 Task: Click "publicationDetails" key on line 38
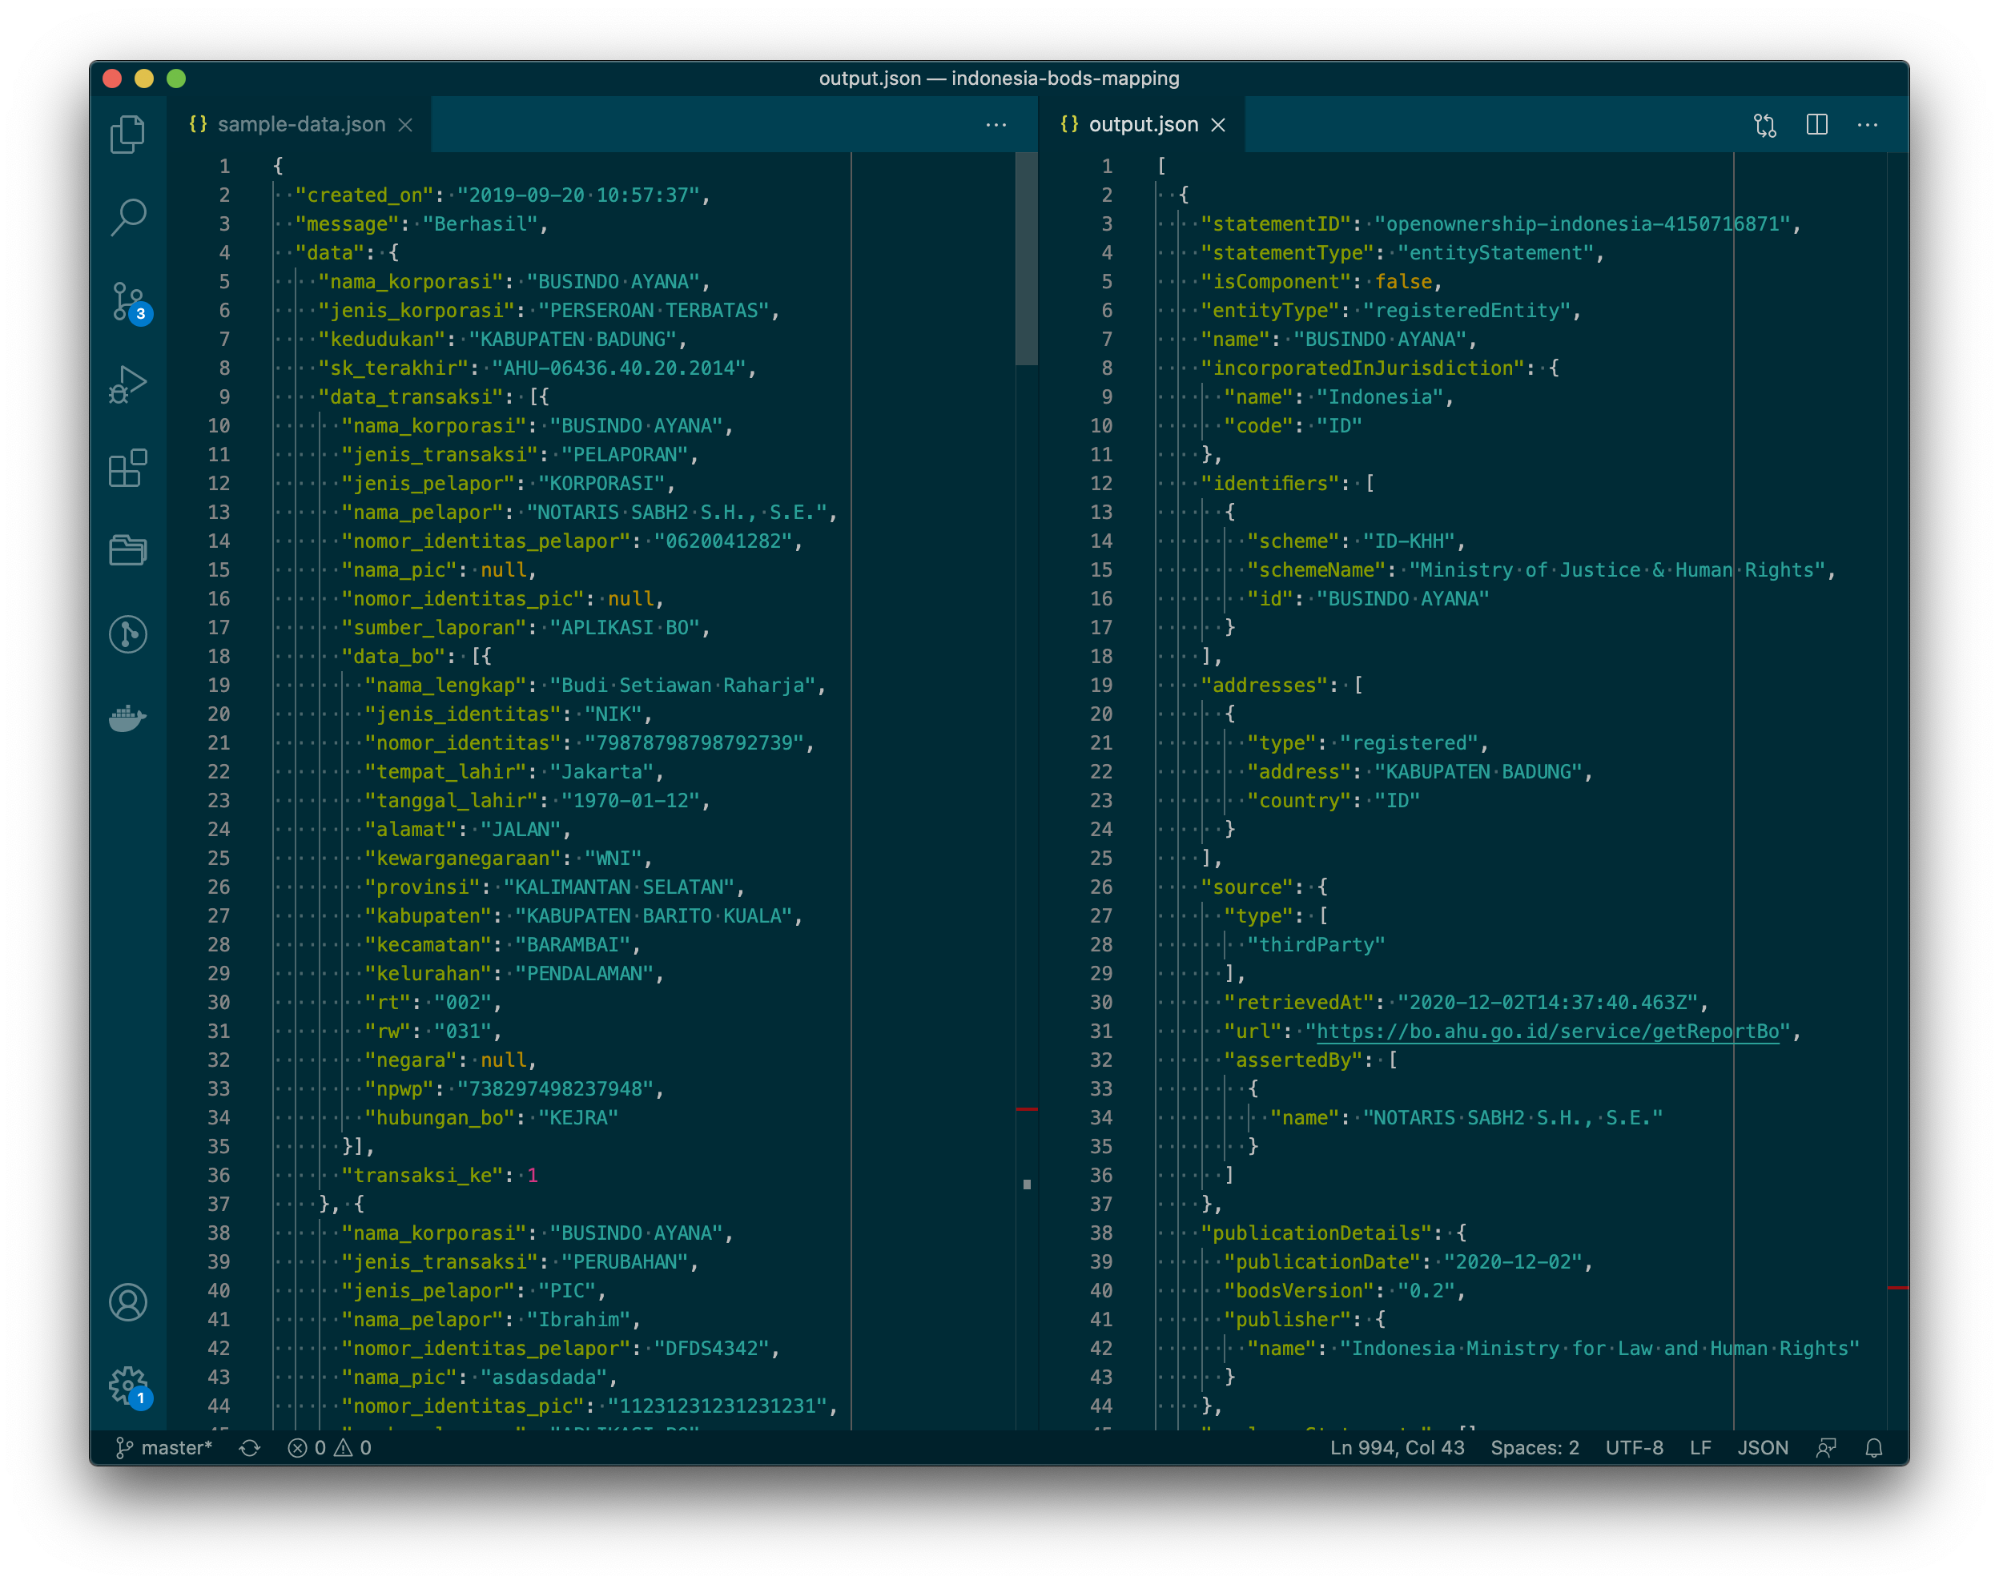1316,1233
